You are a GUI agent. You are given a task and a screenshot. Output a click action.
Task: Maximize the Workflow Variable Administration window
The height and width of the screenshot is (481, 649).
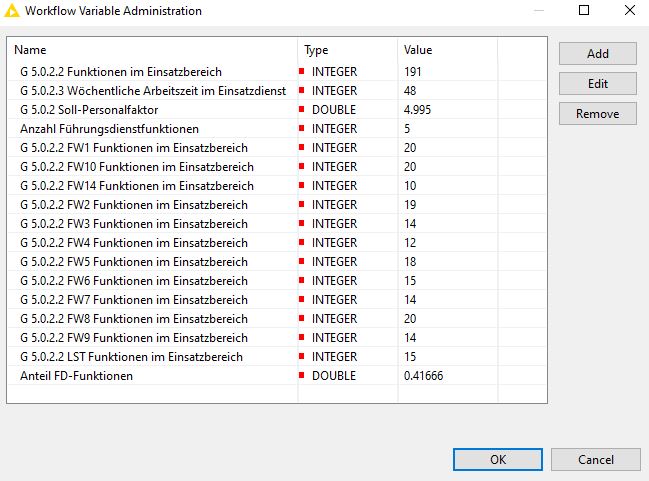[x=584, y=10]
